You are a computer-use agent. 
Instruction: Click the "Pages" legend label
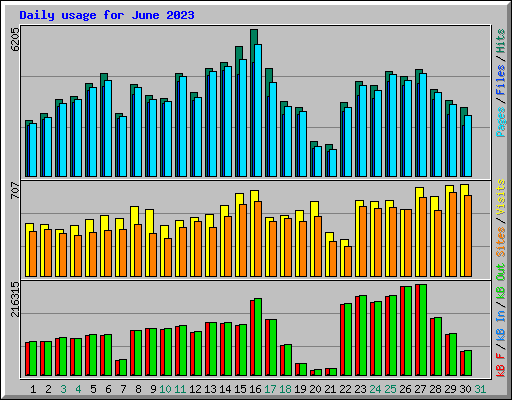click(x=501, y=122)
